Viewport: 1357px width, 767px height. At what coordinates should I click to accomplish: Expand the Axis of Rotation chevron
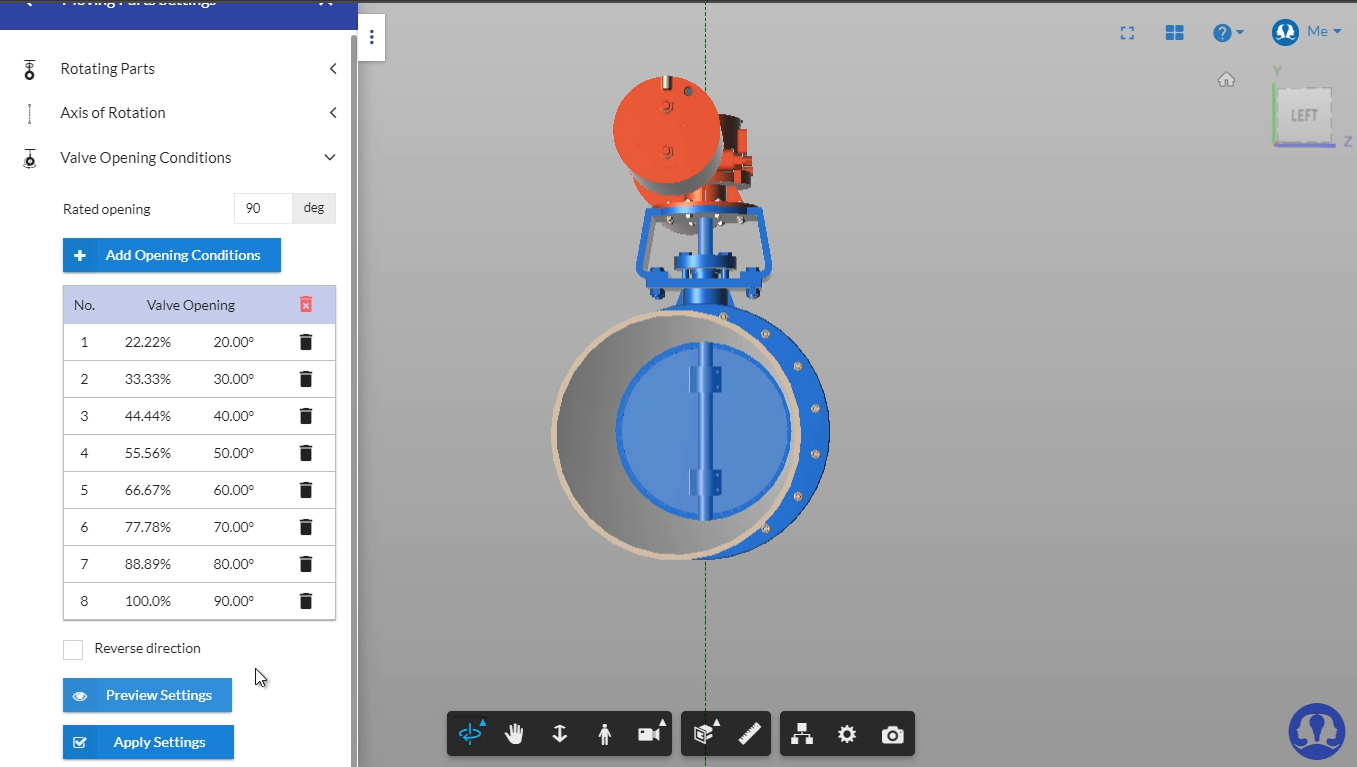(332, 113)
